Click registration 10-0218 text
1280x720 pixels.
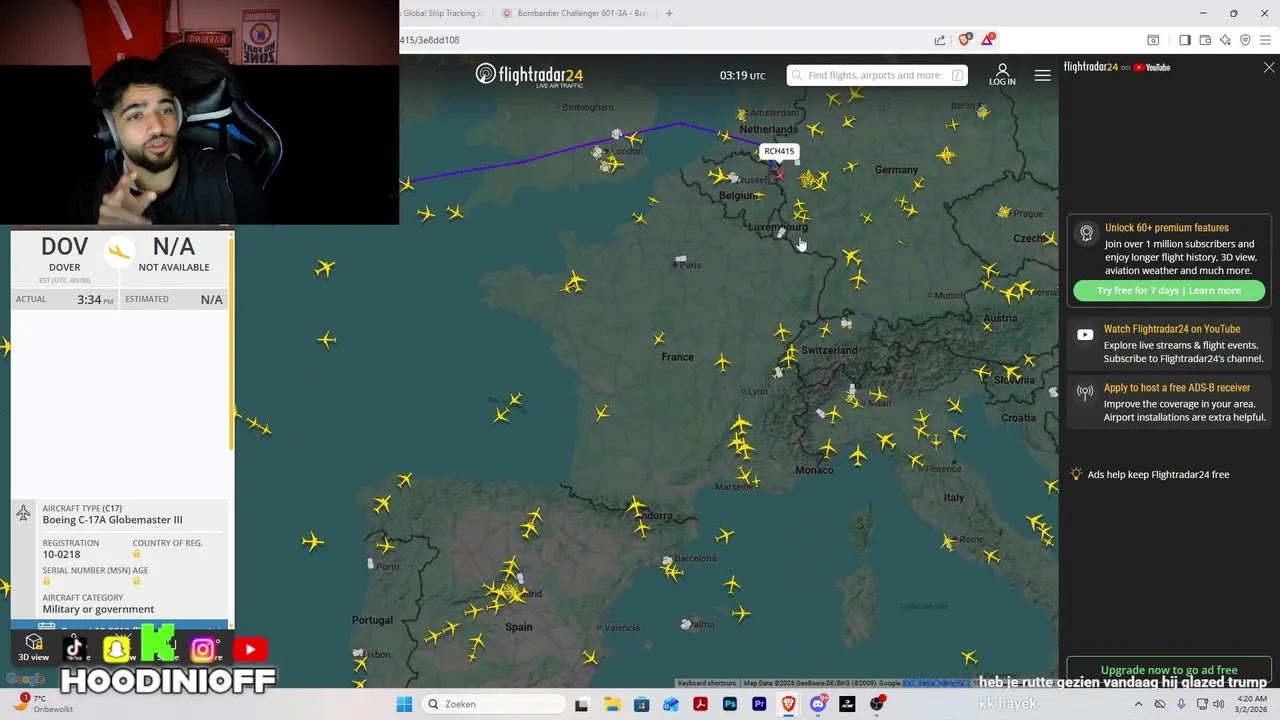click(x=61, y=554)
